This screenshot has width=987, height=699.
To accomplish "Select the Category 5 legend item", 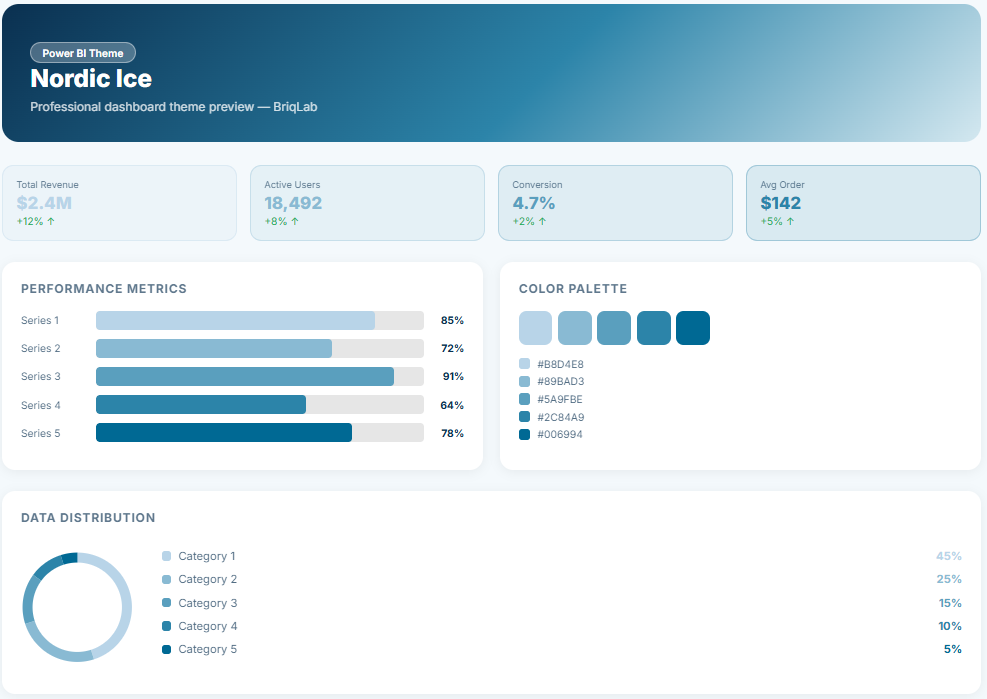I will pyautogui.click(x=207, y=650).
